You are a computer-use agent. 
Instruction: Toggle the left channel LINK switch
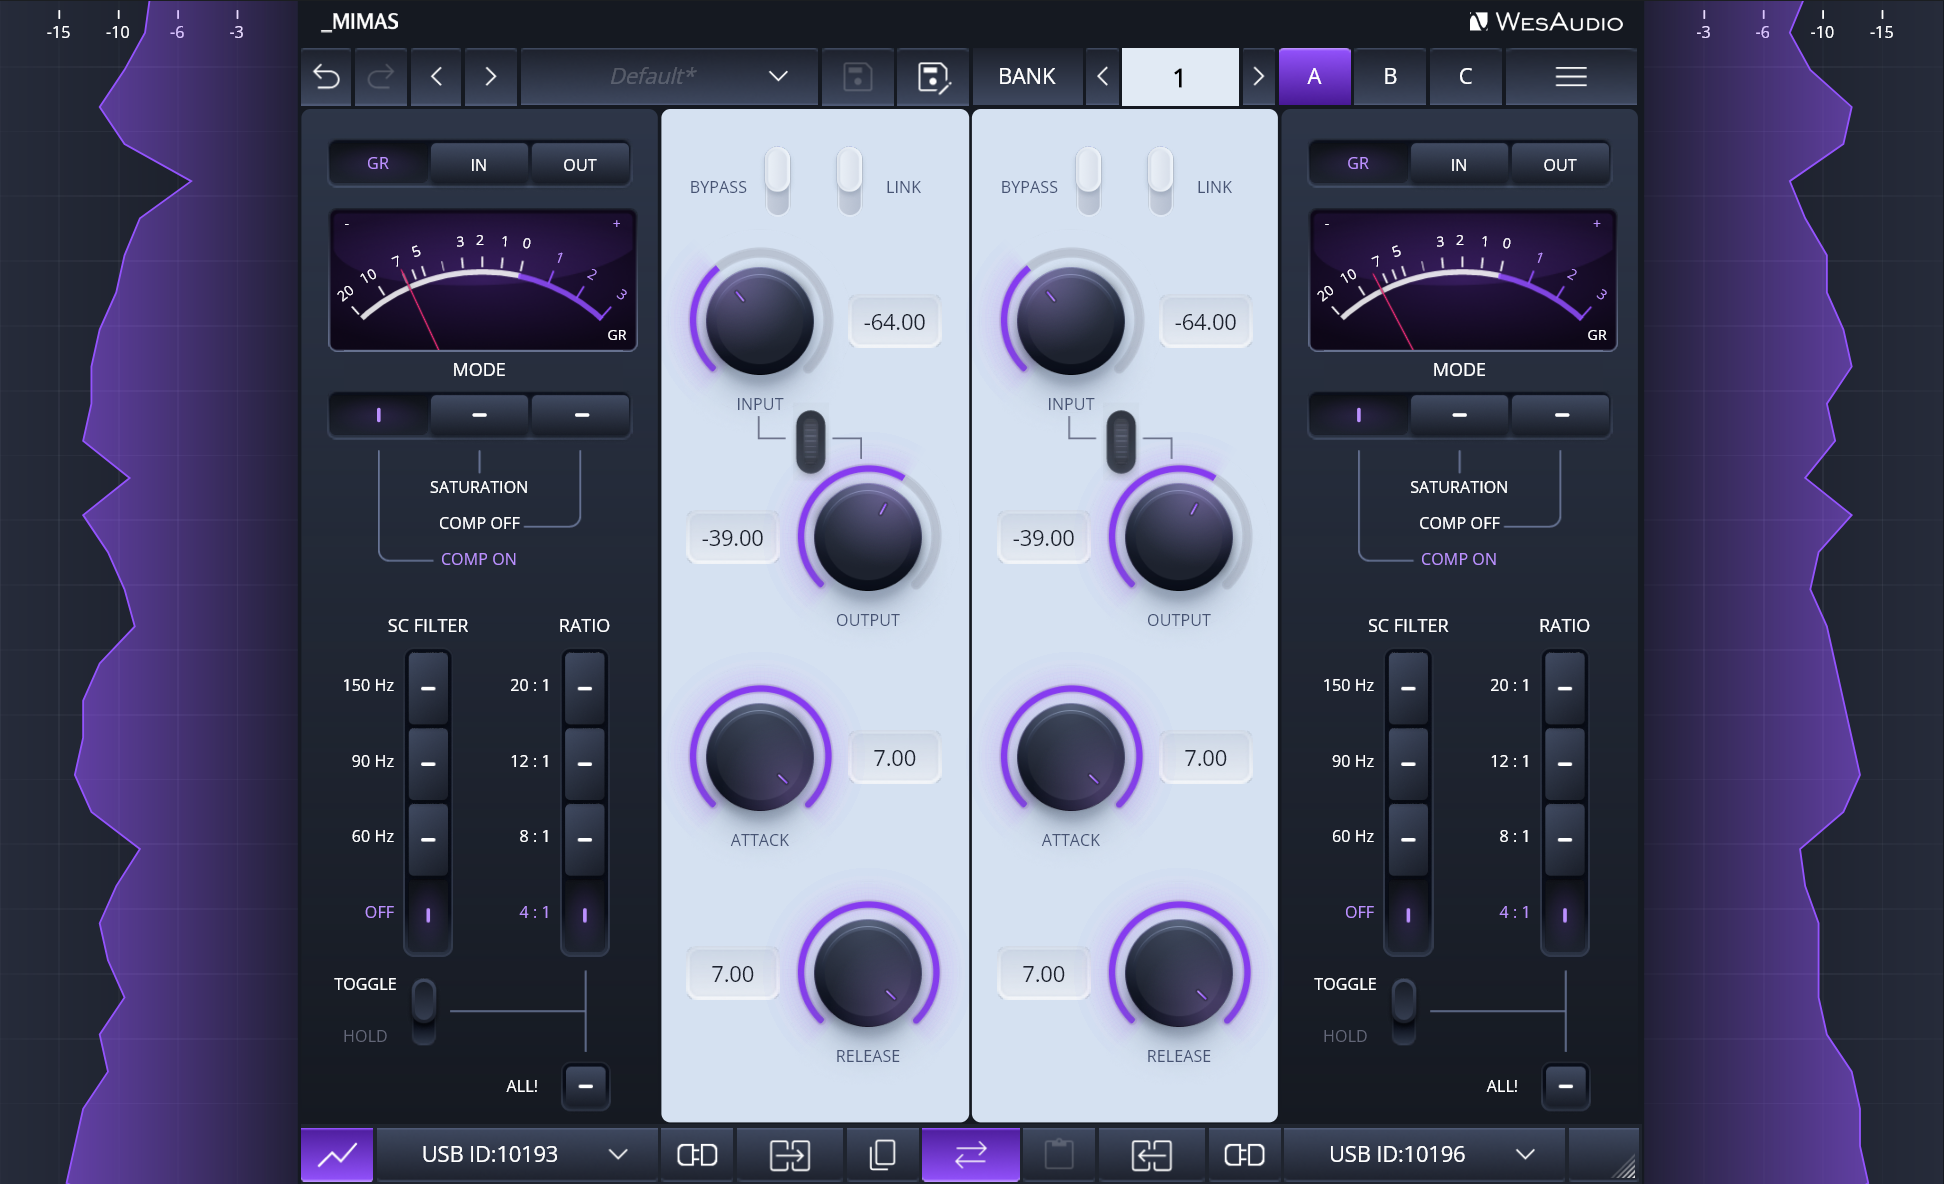click(x=849, y=179)
